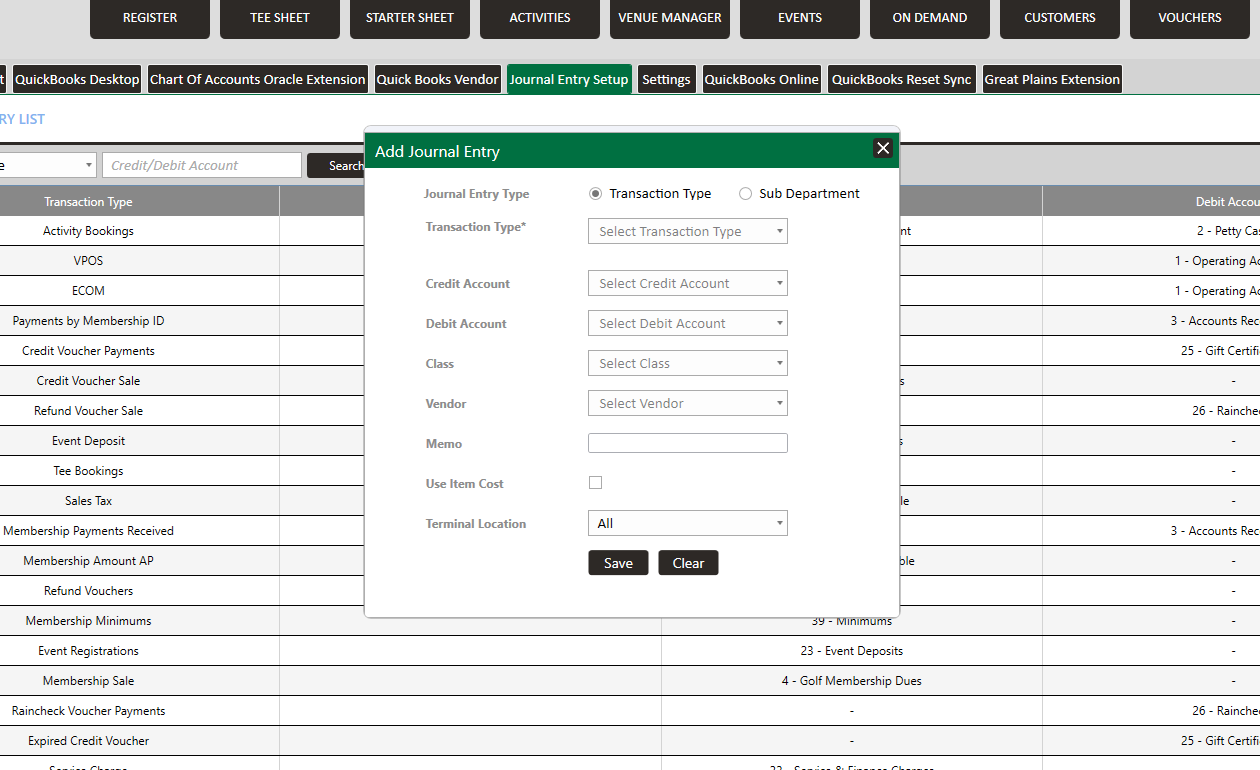
Task: Open the Venue Manager menu
Action: tap(670, 18)
